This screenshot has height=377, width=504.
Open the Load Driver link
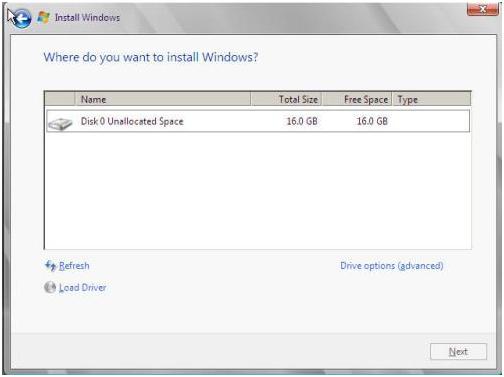coord(83,287)
